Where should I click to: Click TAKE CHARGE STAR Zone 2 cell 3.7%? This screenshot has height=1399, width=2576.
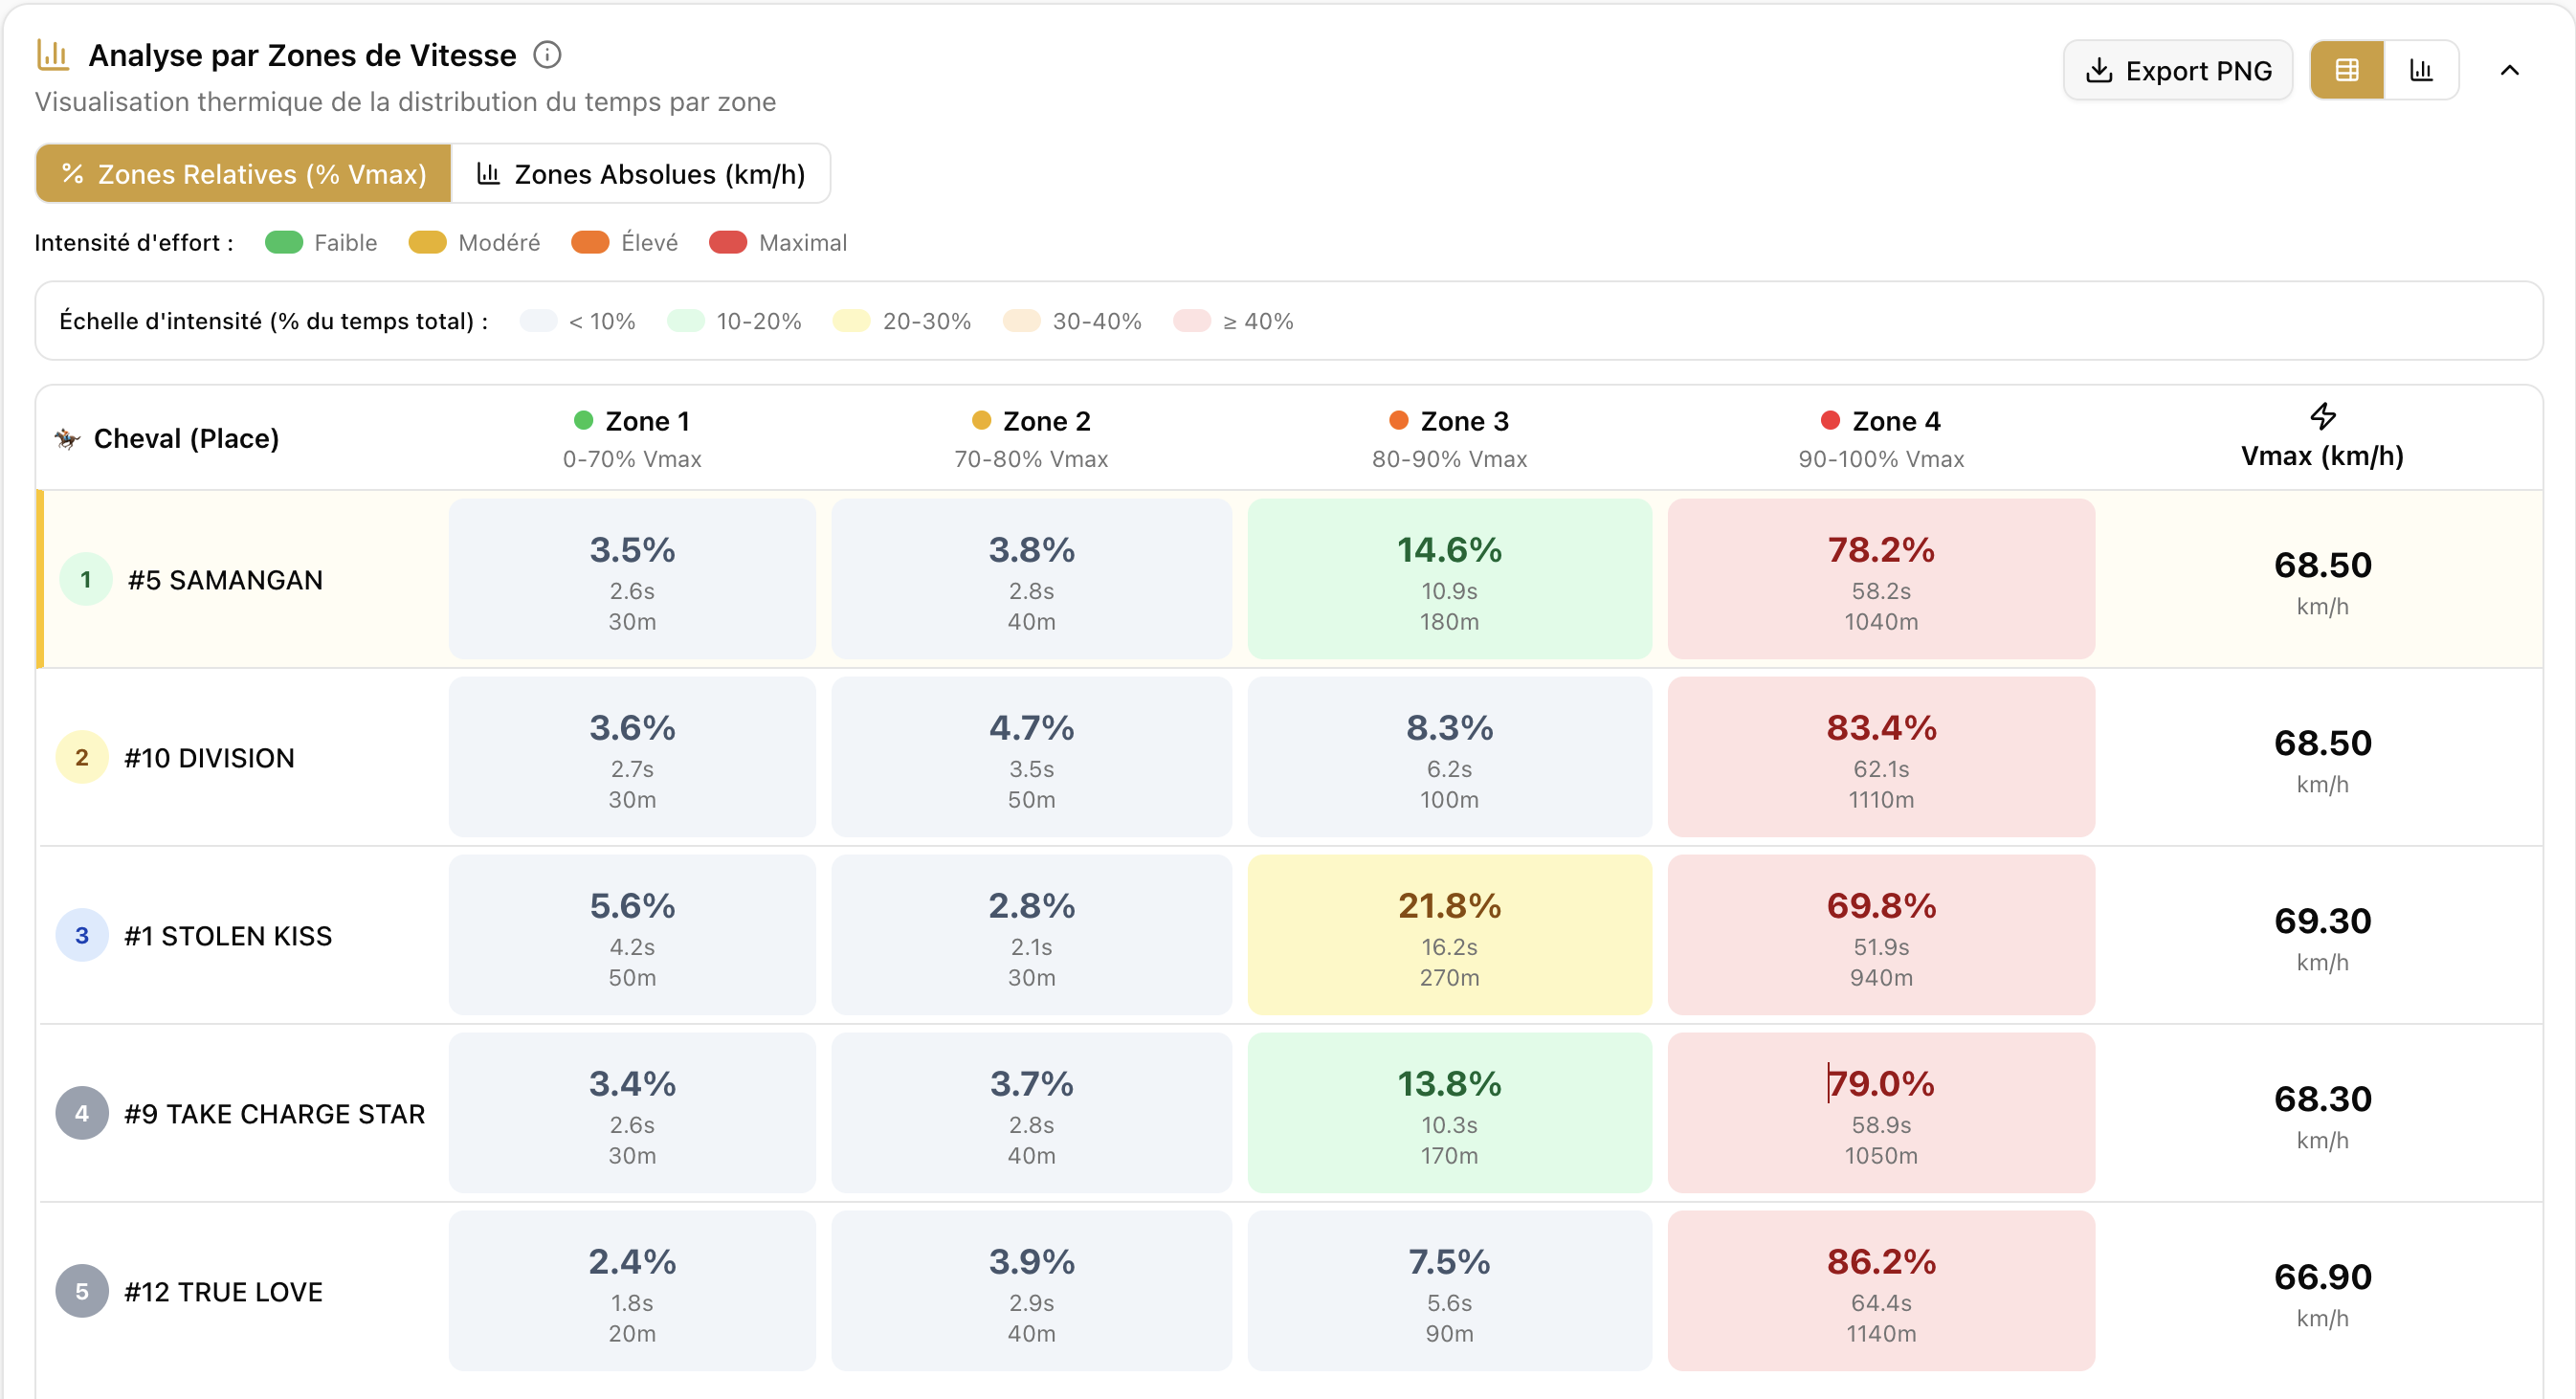[1031, 1113]
